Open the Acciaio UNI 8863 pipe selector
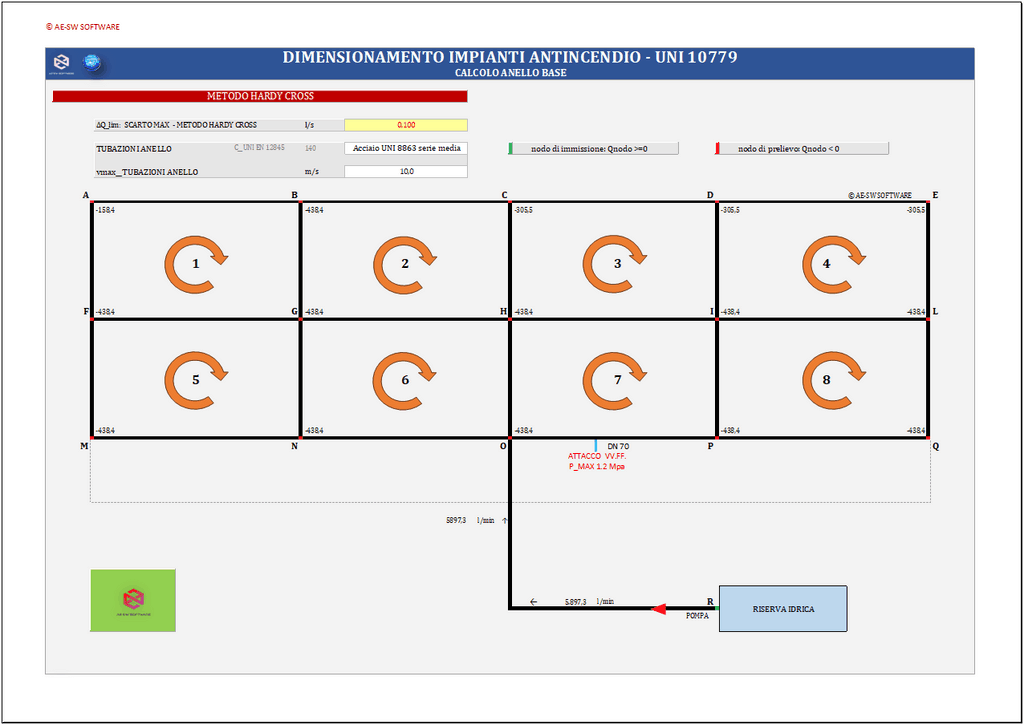Screen dimensions: 1024x725 405,148
